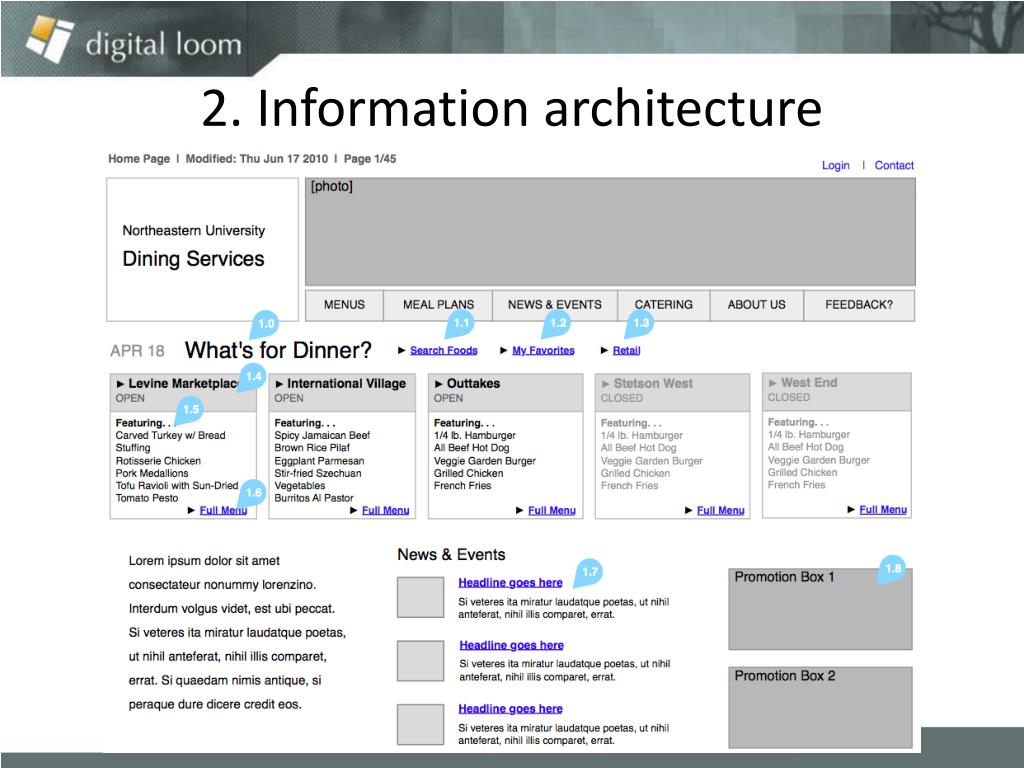This screenshot has width=1024, height=768.
Task: Click the digital loom logo icon
Action: click(50, 38)
